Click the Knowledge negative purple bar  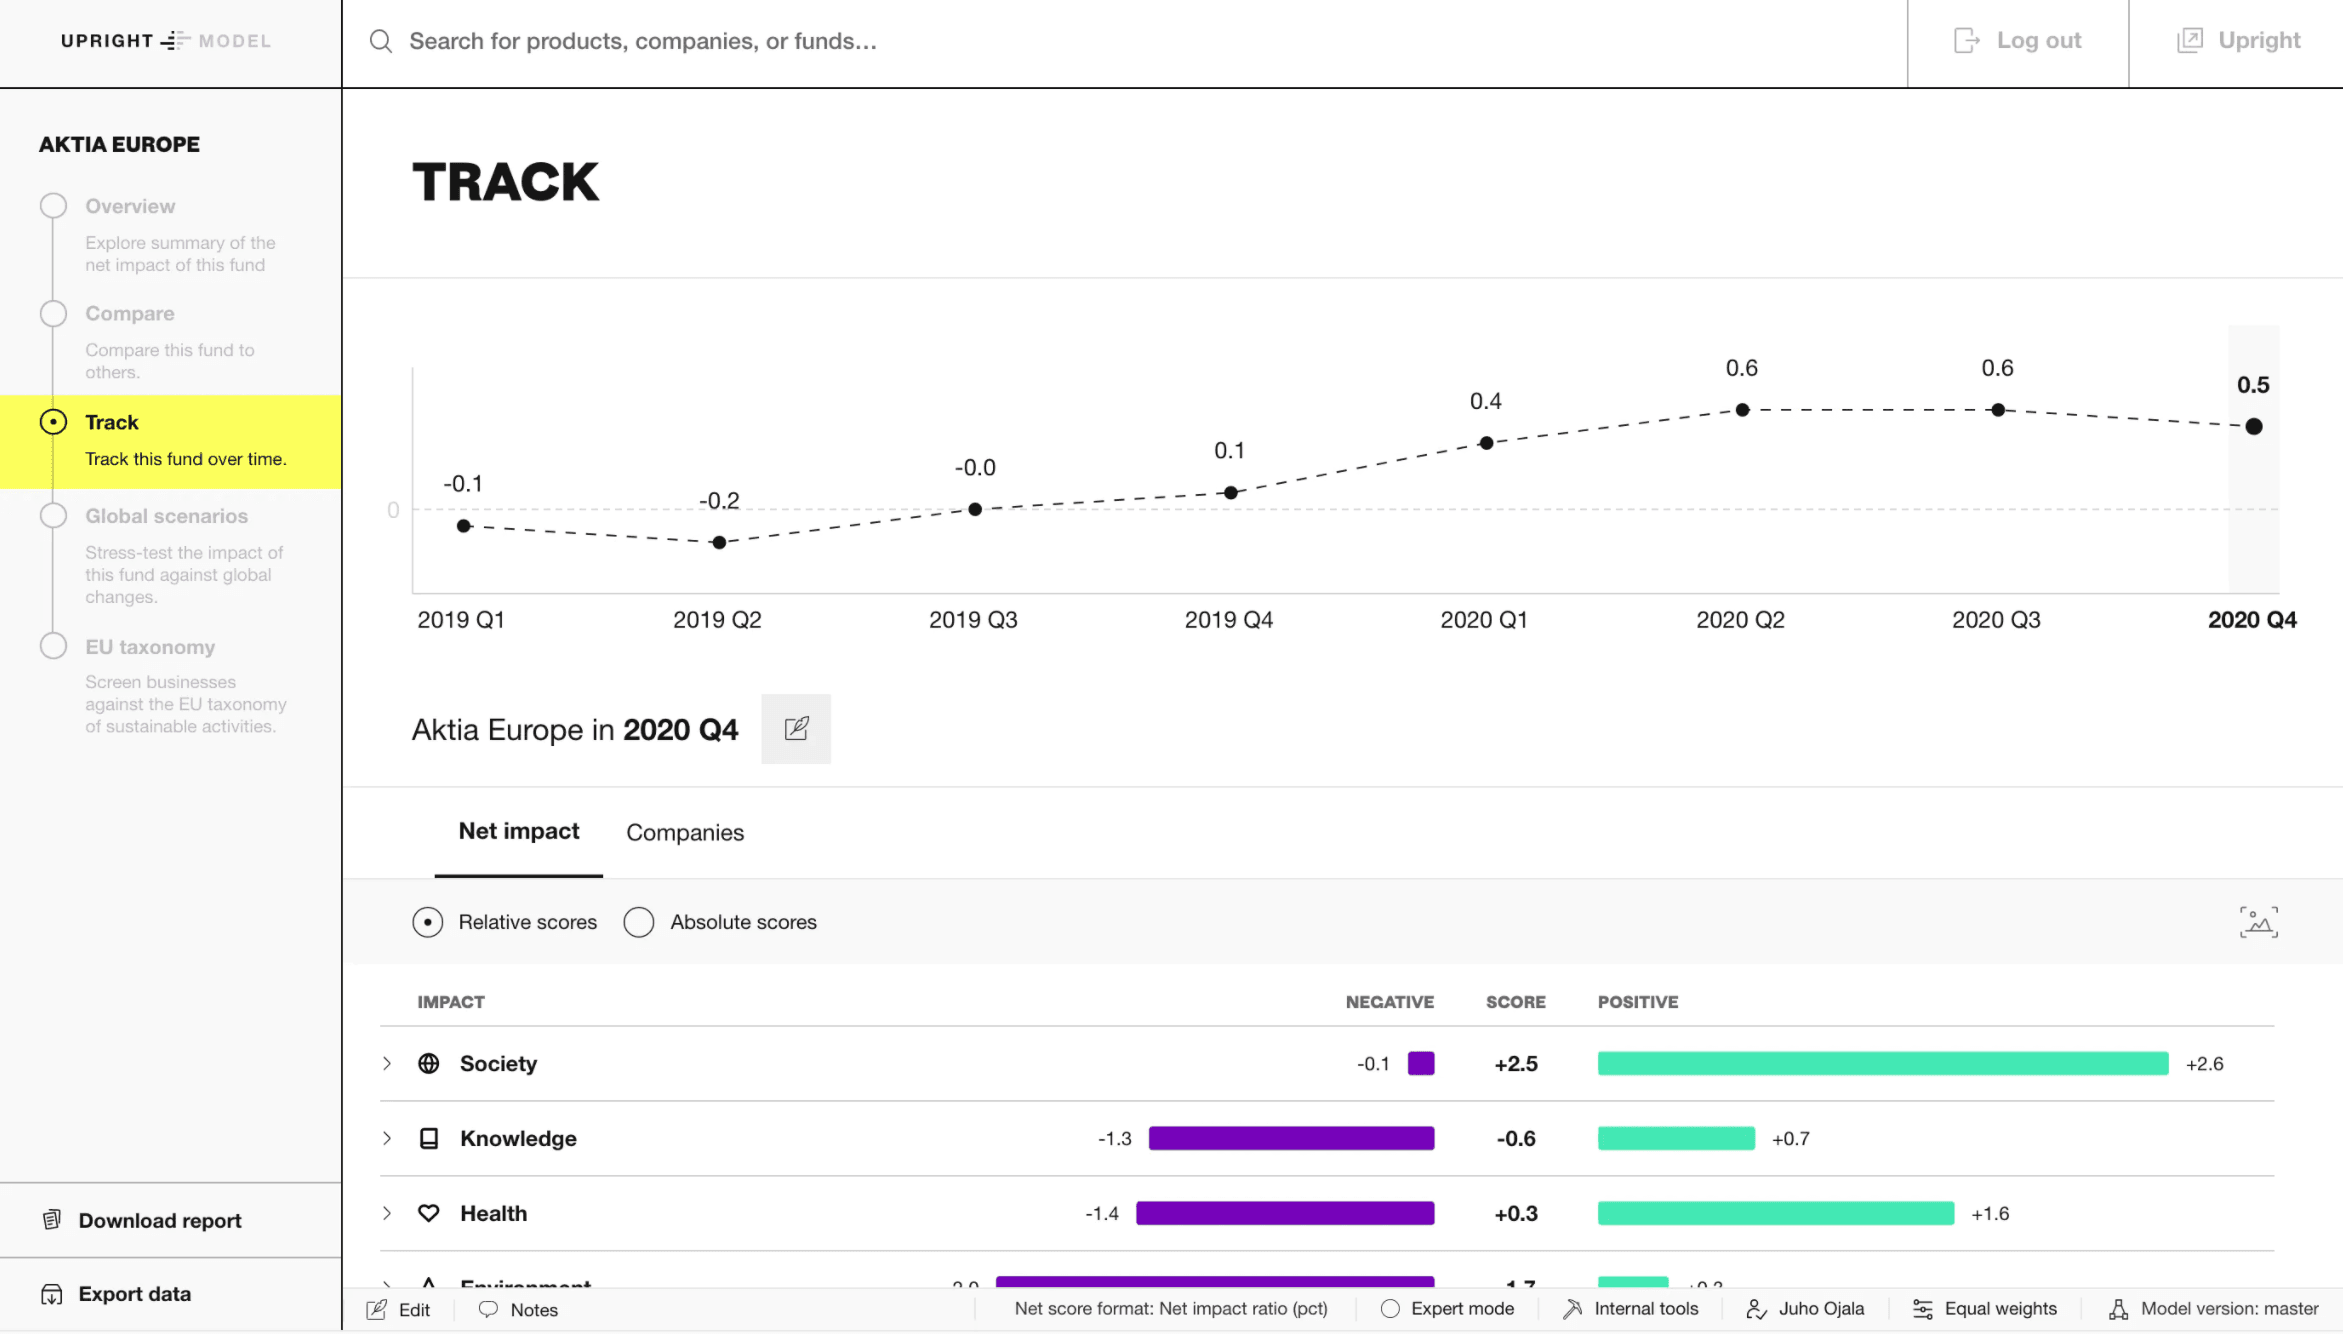click(1291, 1138)
